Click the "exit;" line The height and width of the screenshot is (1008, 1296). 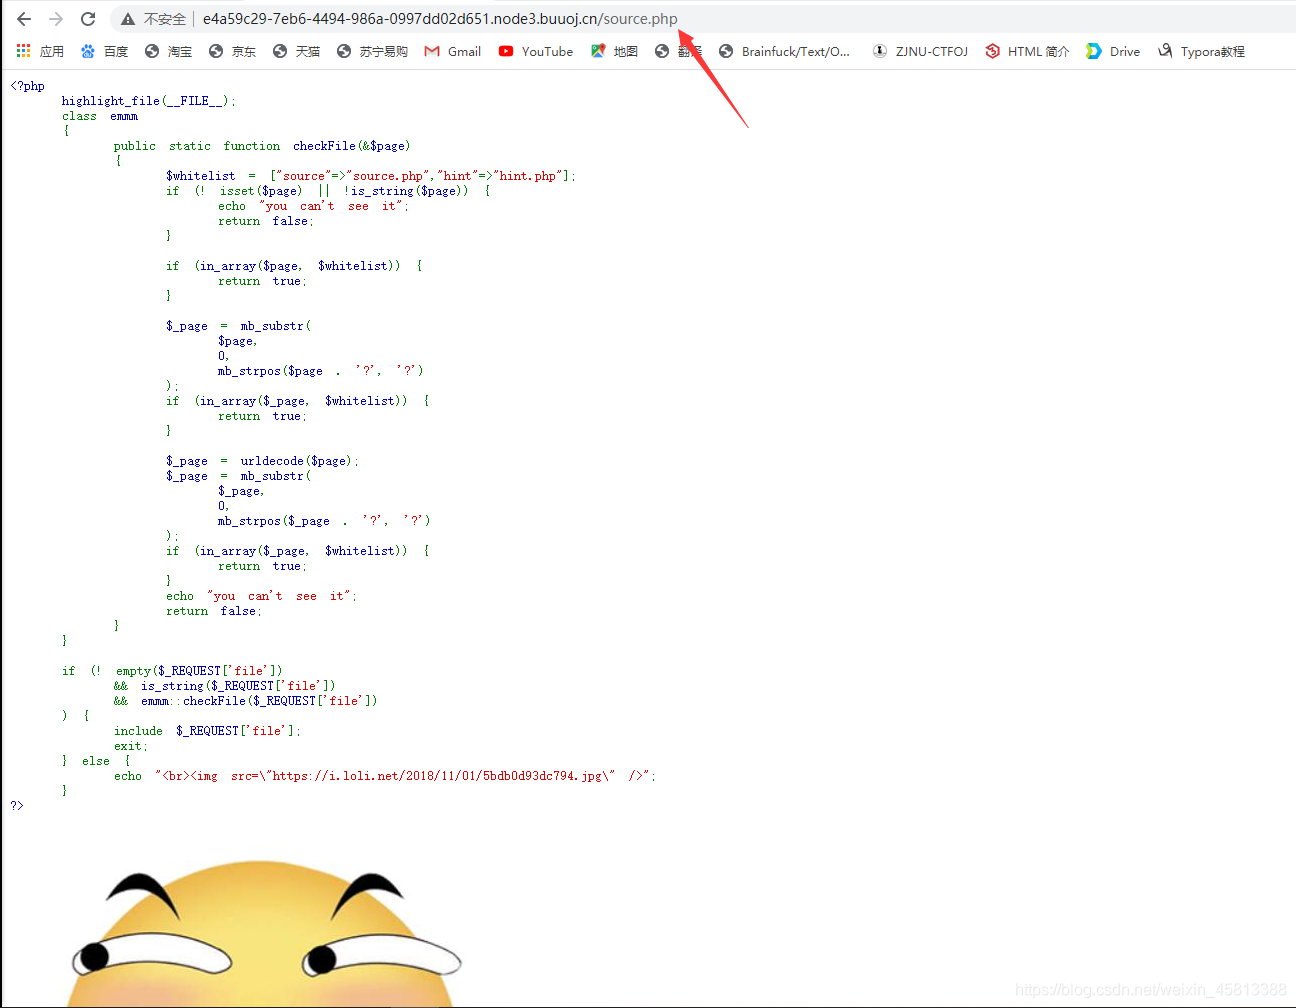(131, 746)
